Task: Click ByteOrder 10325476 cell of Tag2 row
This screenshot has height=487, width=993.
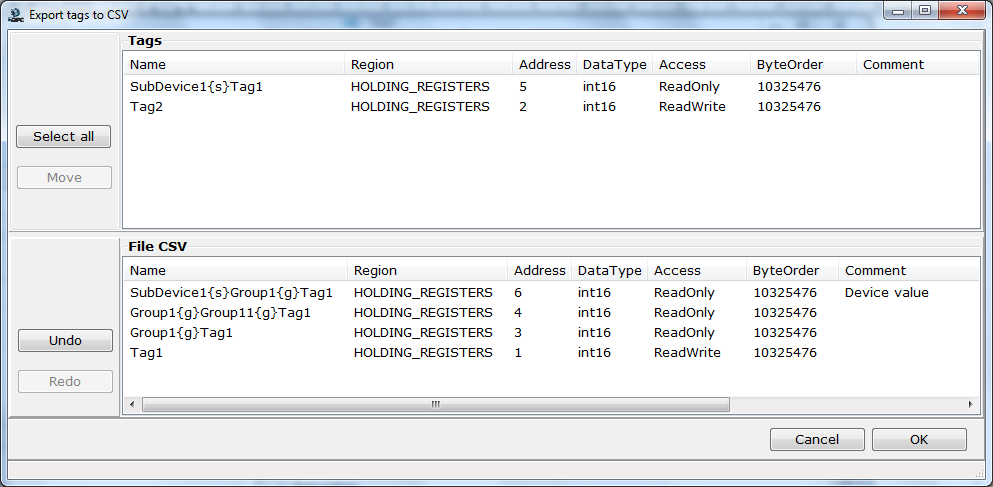Action: (x=789, y=107)
